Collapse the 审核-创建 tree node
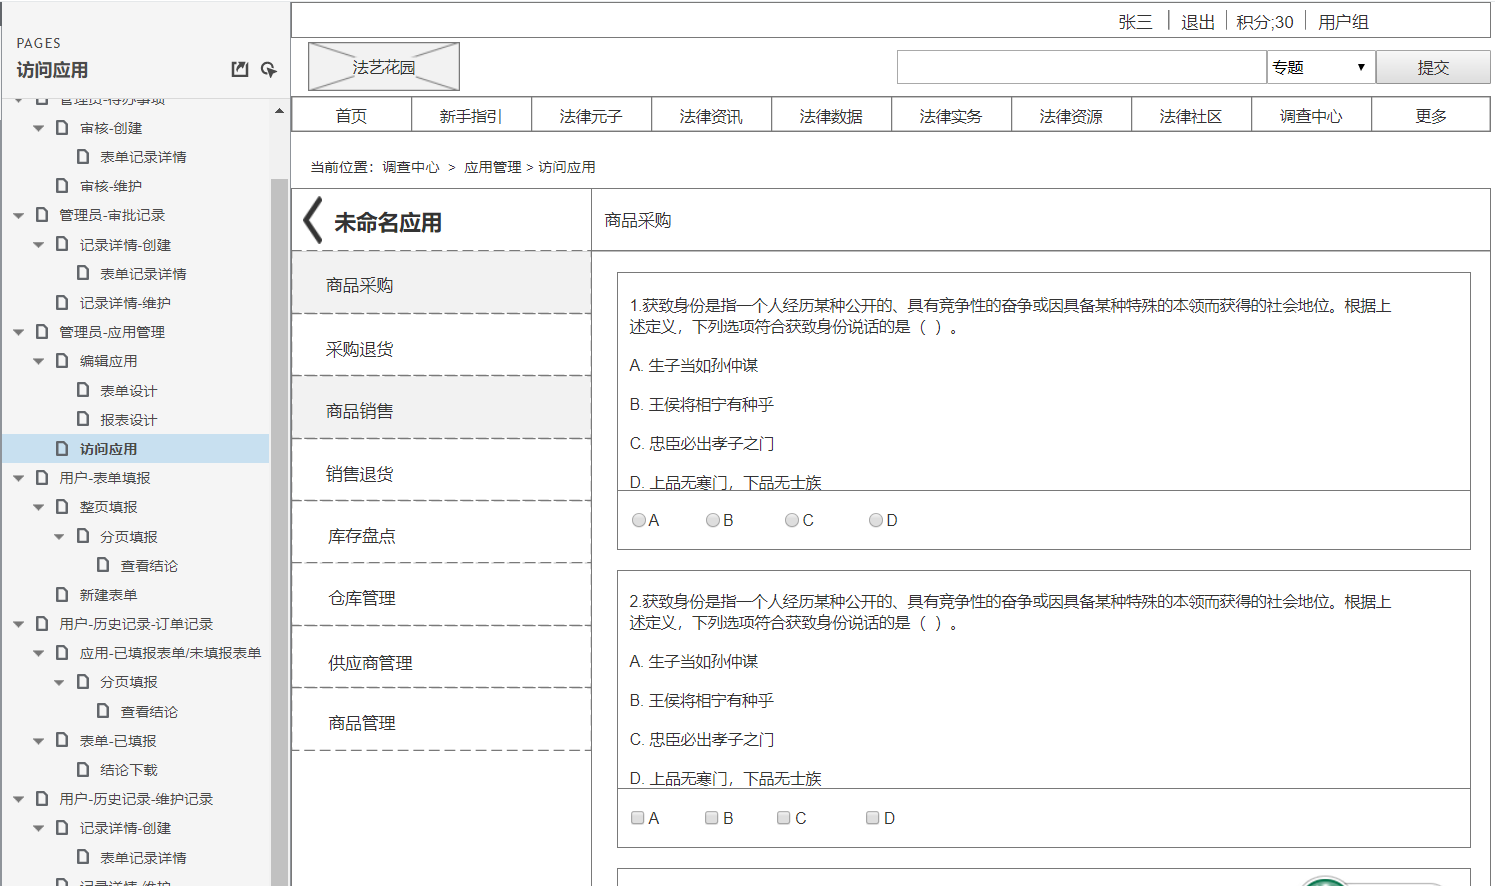The width and height of the screenshot is (1495, 886). tap(38, 128)
